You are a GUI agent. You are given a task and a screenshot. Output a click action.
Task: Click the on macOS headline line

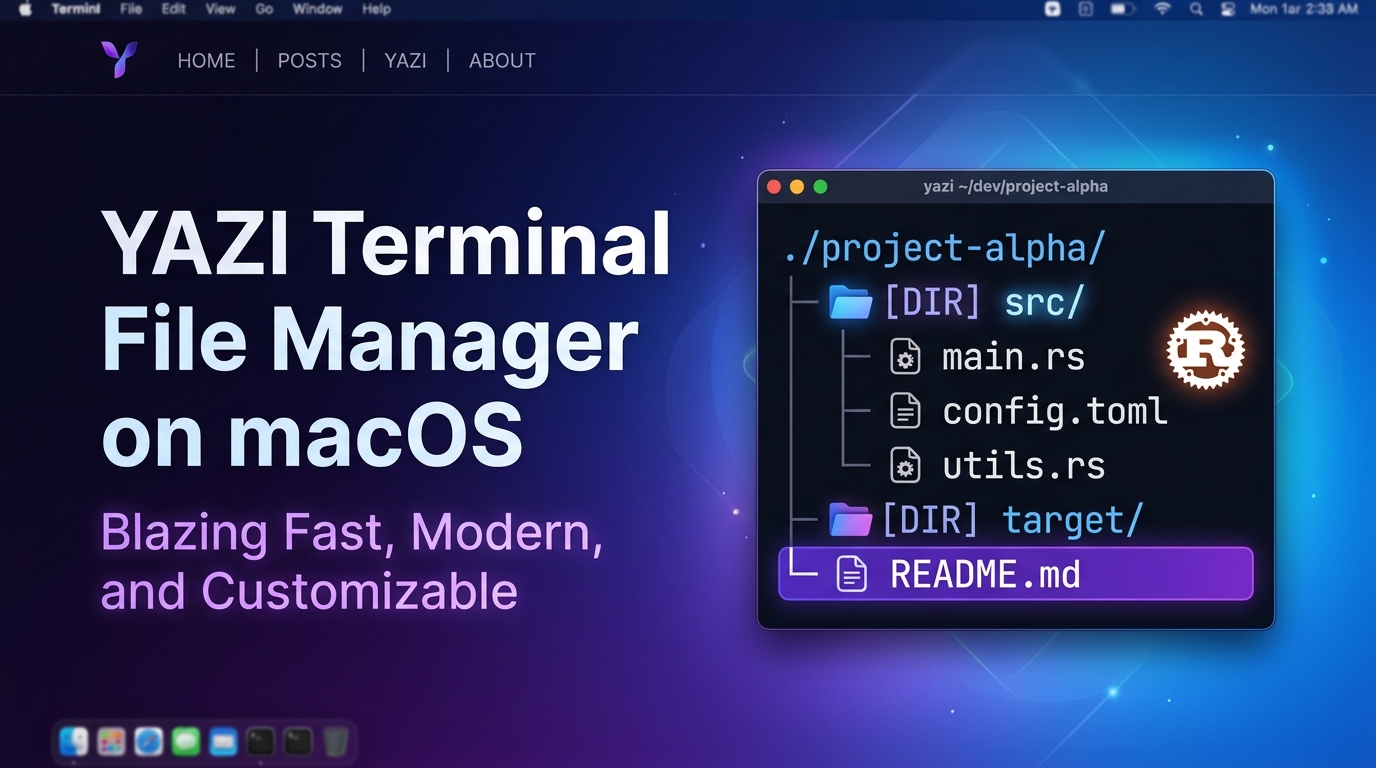[x=312, y=437]
